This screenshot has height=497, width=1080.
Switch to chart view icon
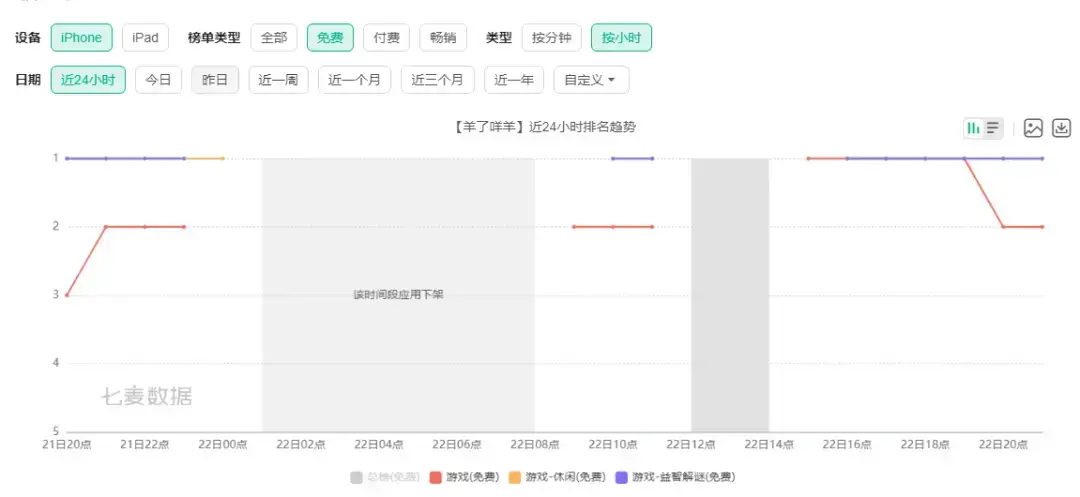[x=973, y=128]
